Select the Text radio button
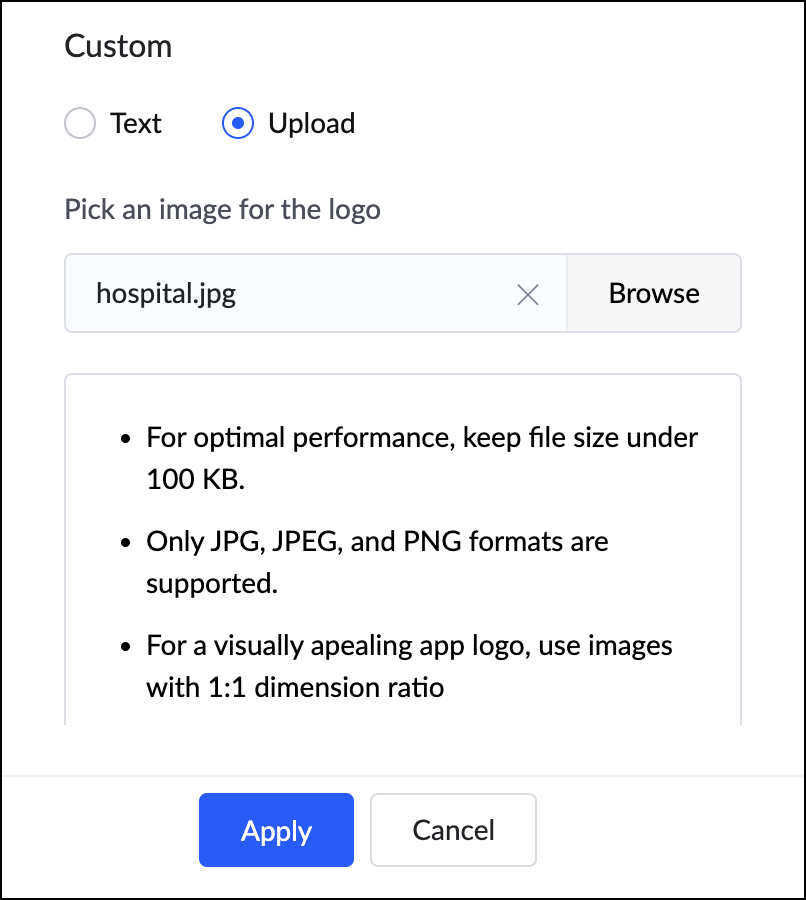 (x=80, y=124)
